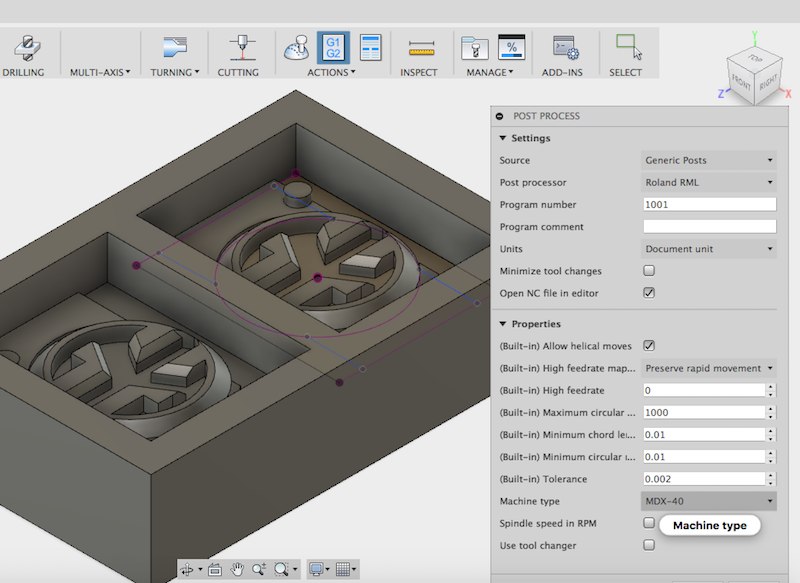Click the High feedrate value field
This screenshot has height=583, width=800.
[x=705, y=390]
